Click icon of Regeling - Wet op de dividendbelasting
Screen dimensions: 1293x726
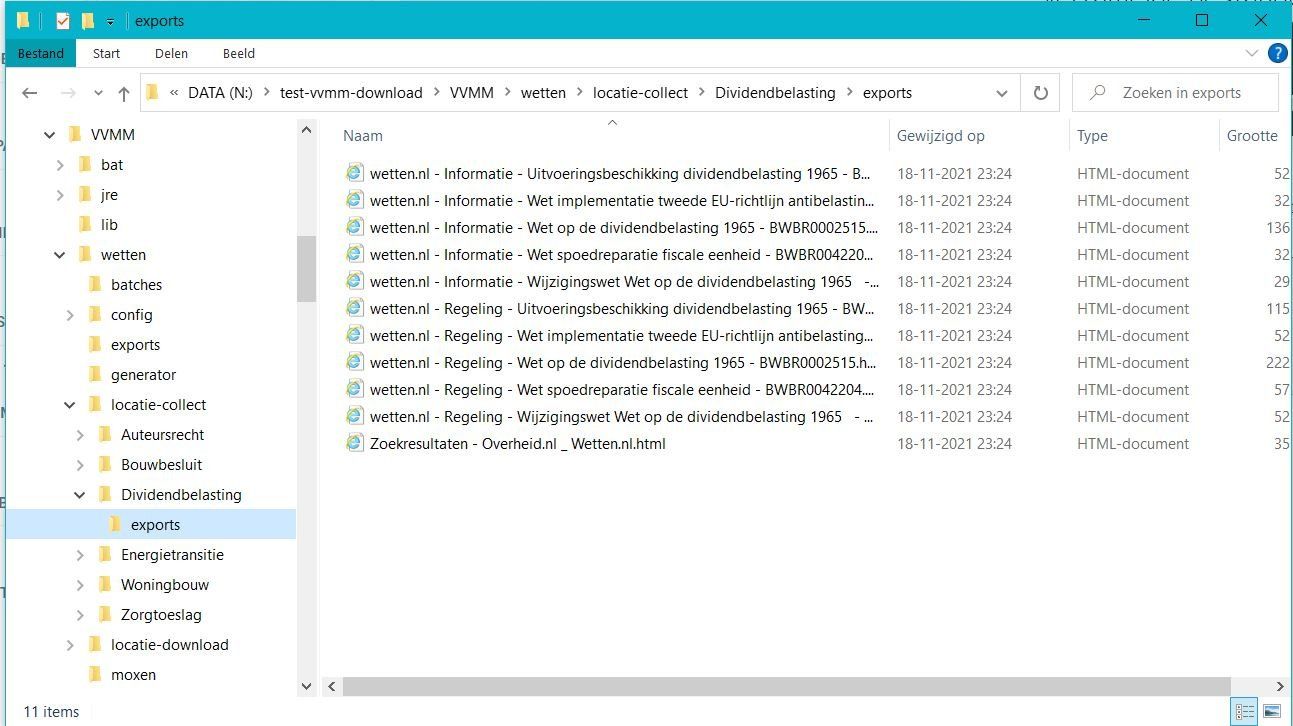(355, 362)
